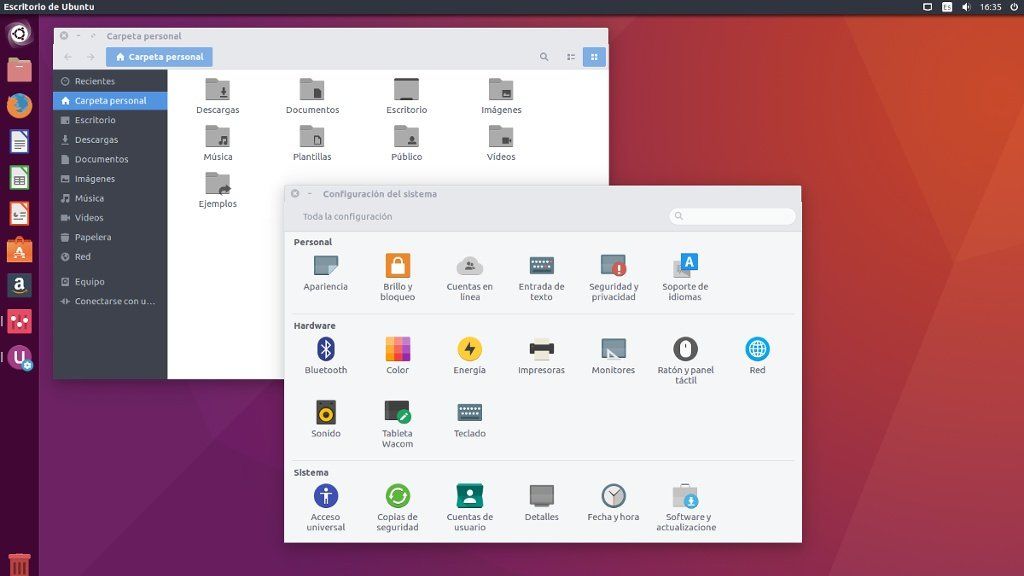1024x576 pixels.
Task: Open Copias de seguridad settings
Action: [x=397, y=497]
